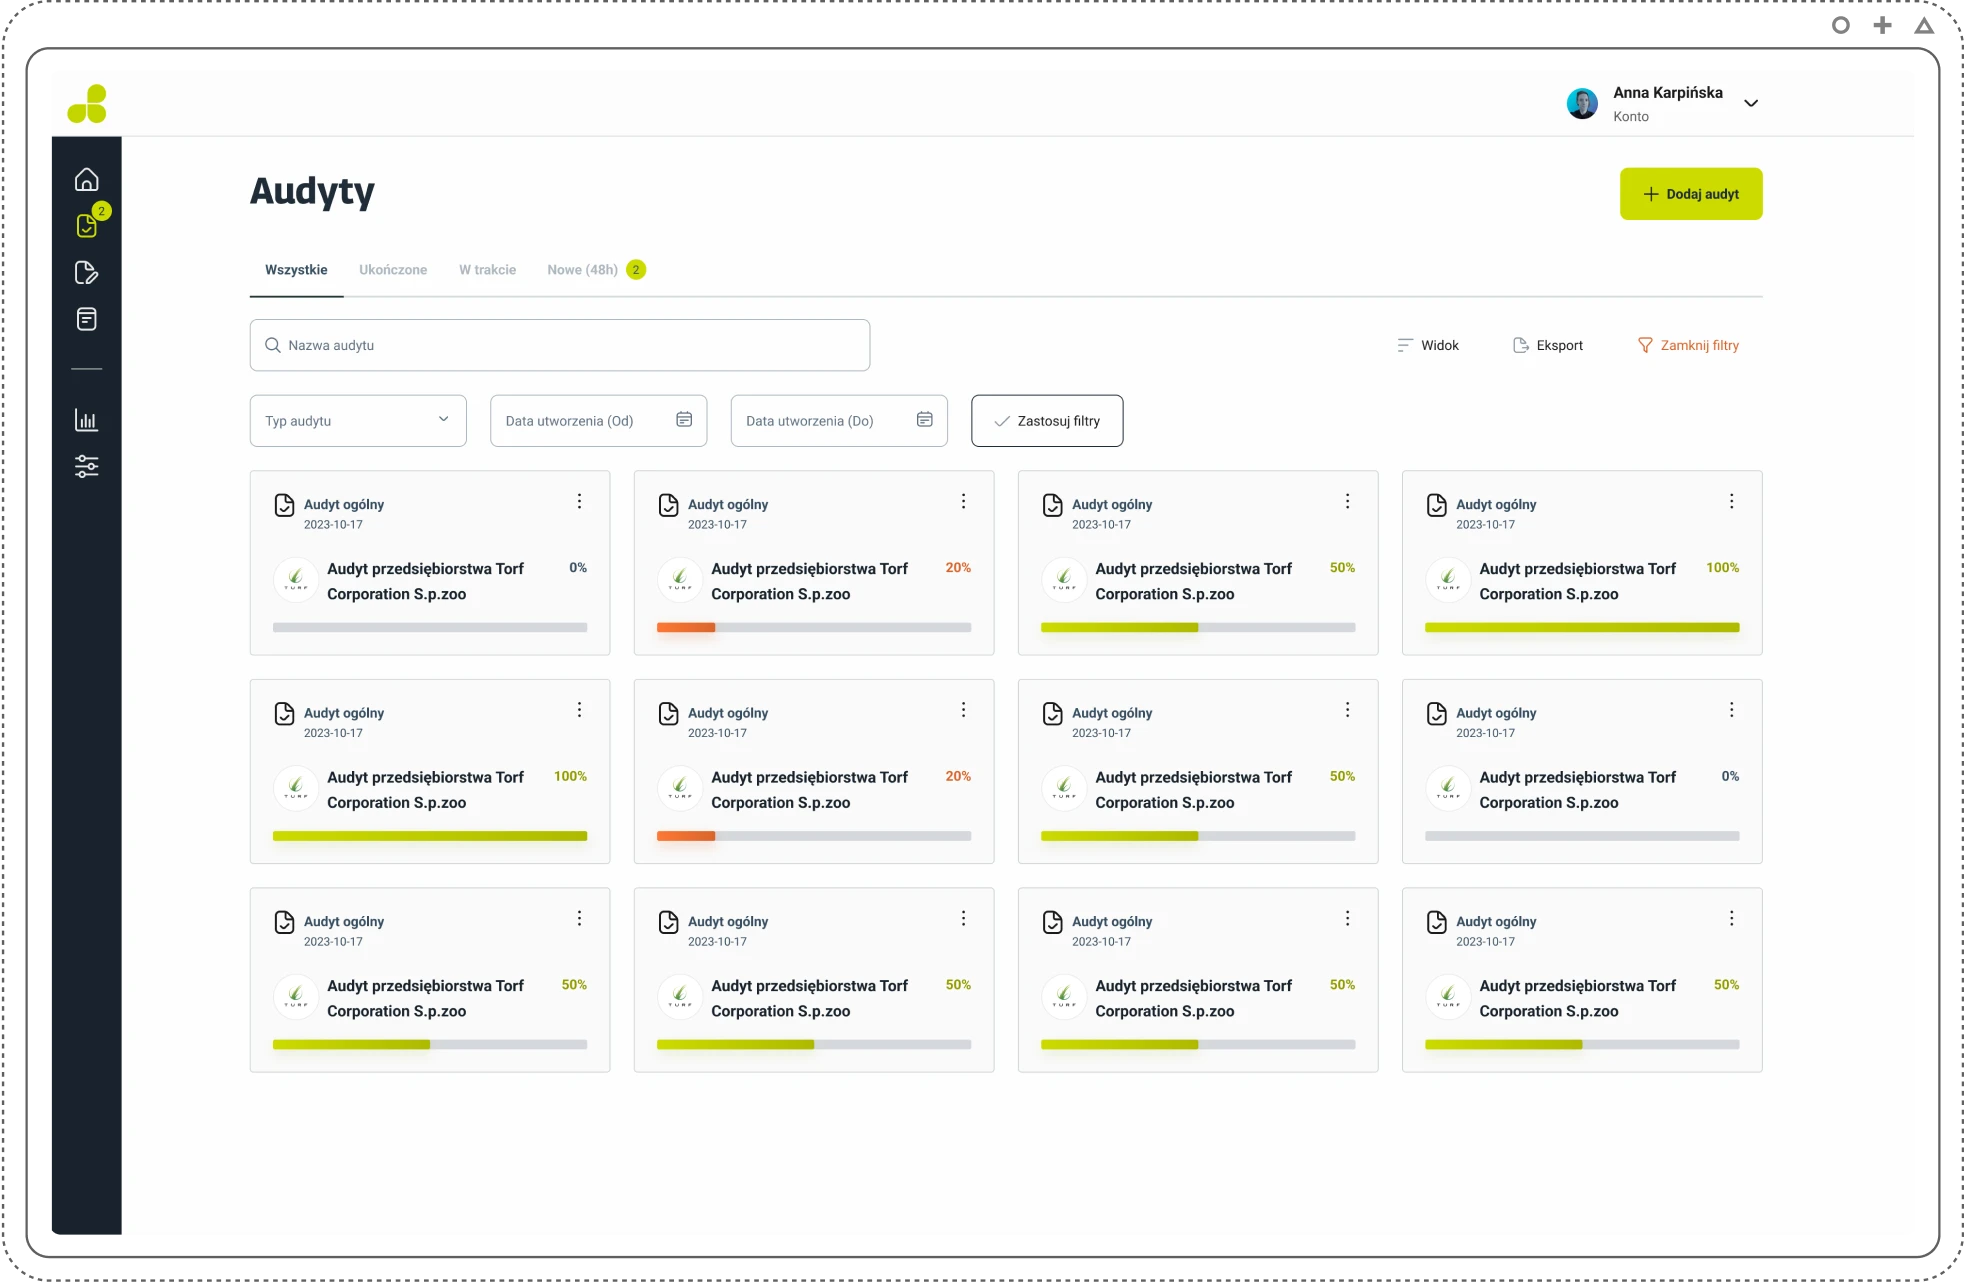Click the calendar icon in Data utworzenia (Od)

684,420
